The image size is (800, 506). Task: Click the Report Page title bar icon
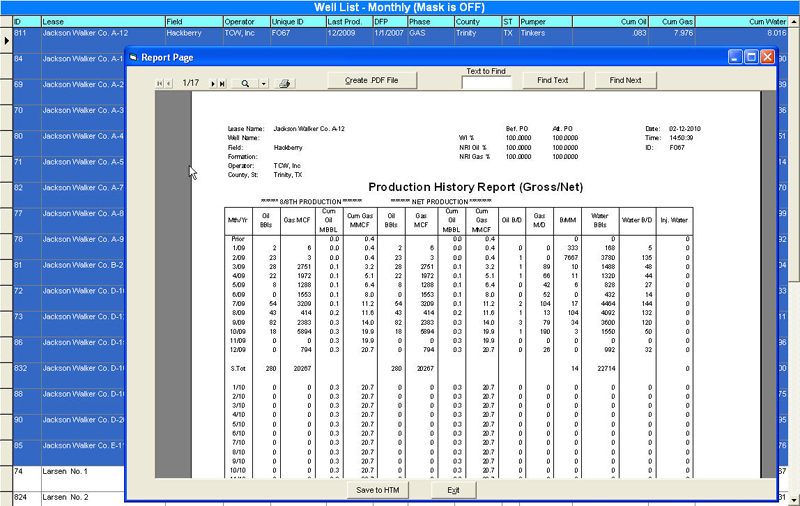133,57
